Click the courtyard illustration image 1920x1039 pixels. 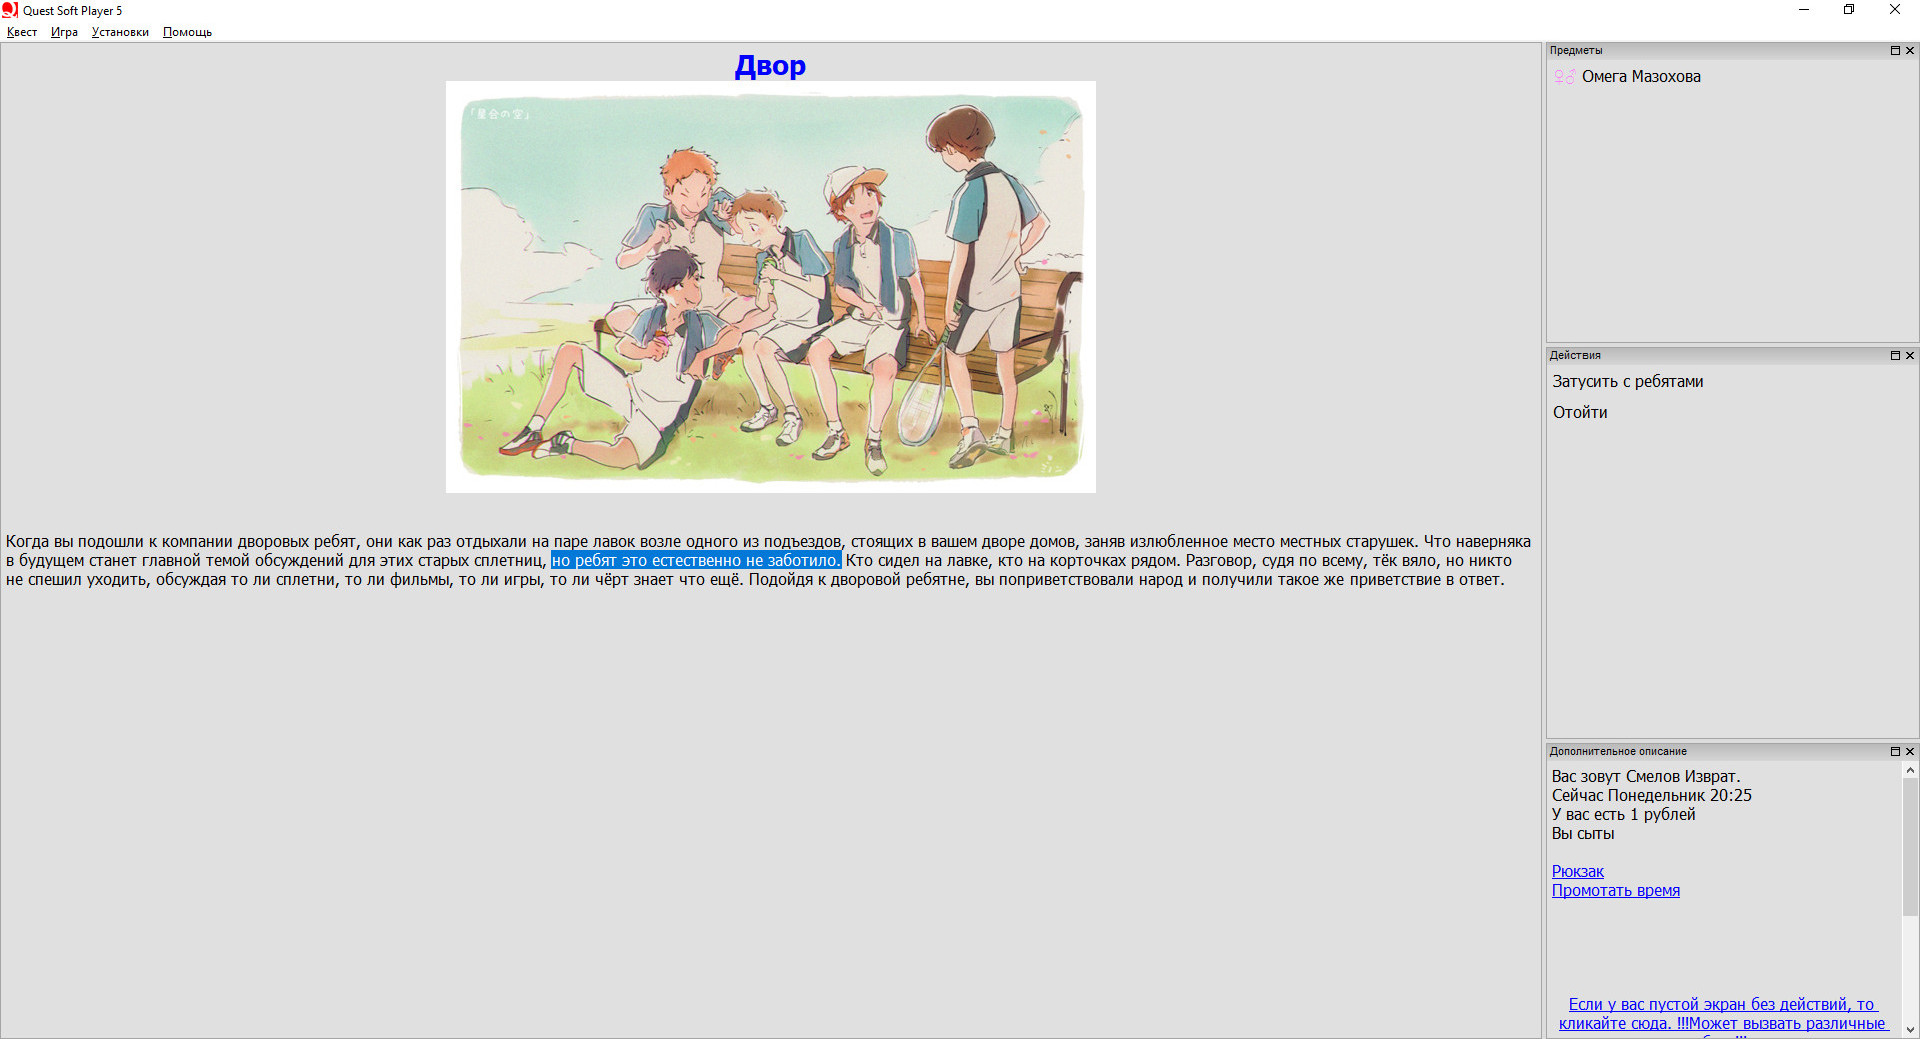(770, 287)
